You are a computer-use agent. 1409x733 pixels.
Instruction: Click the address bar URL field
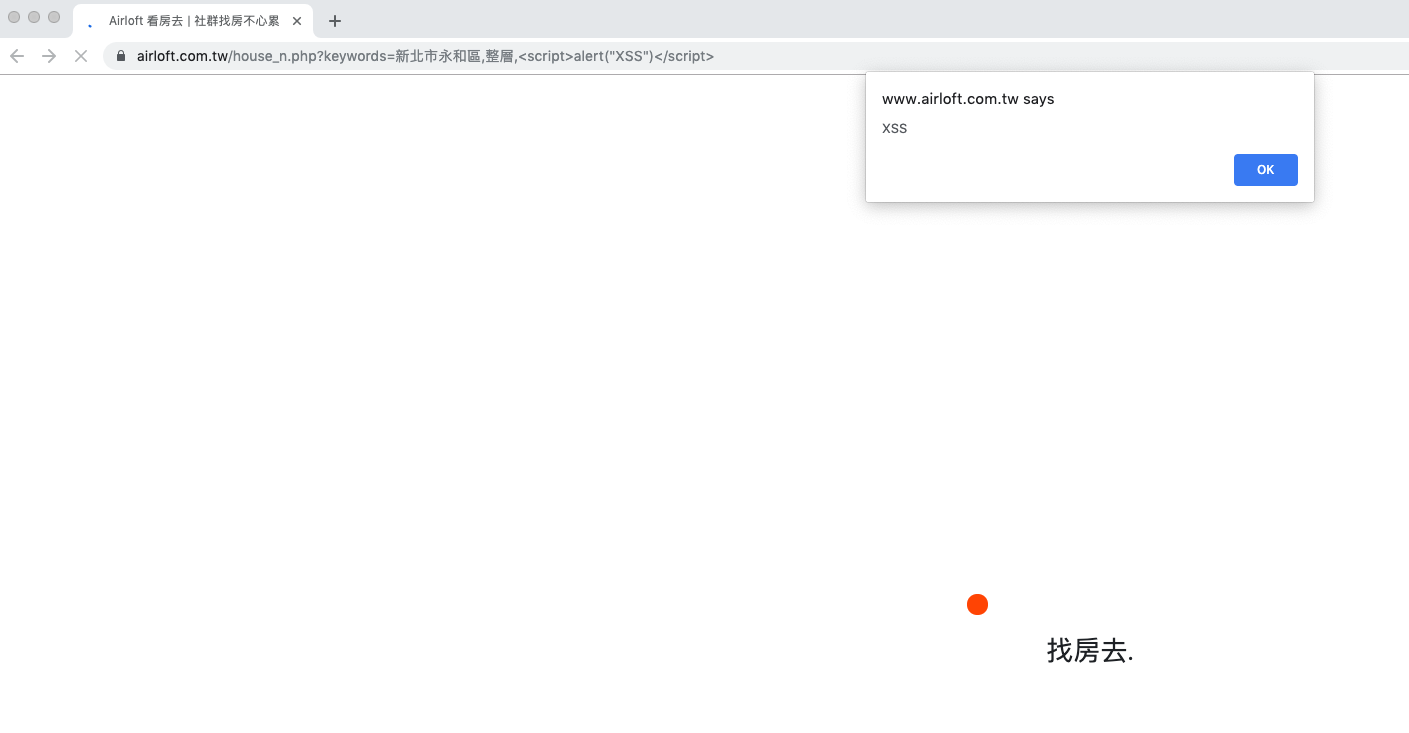pos(756,56)
